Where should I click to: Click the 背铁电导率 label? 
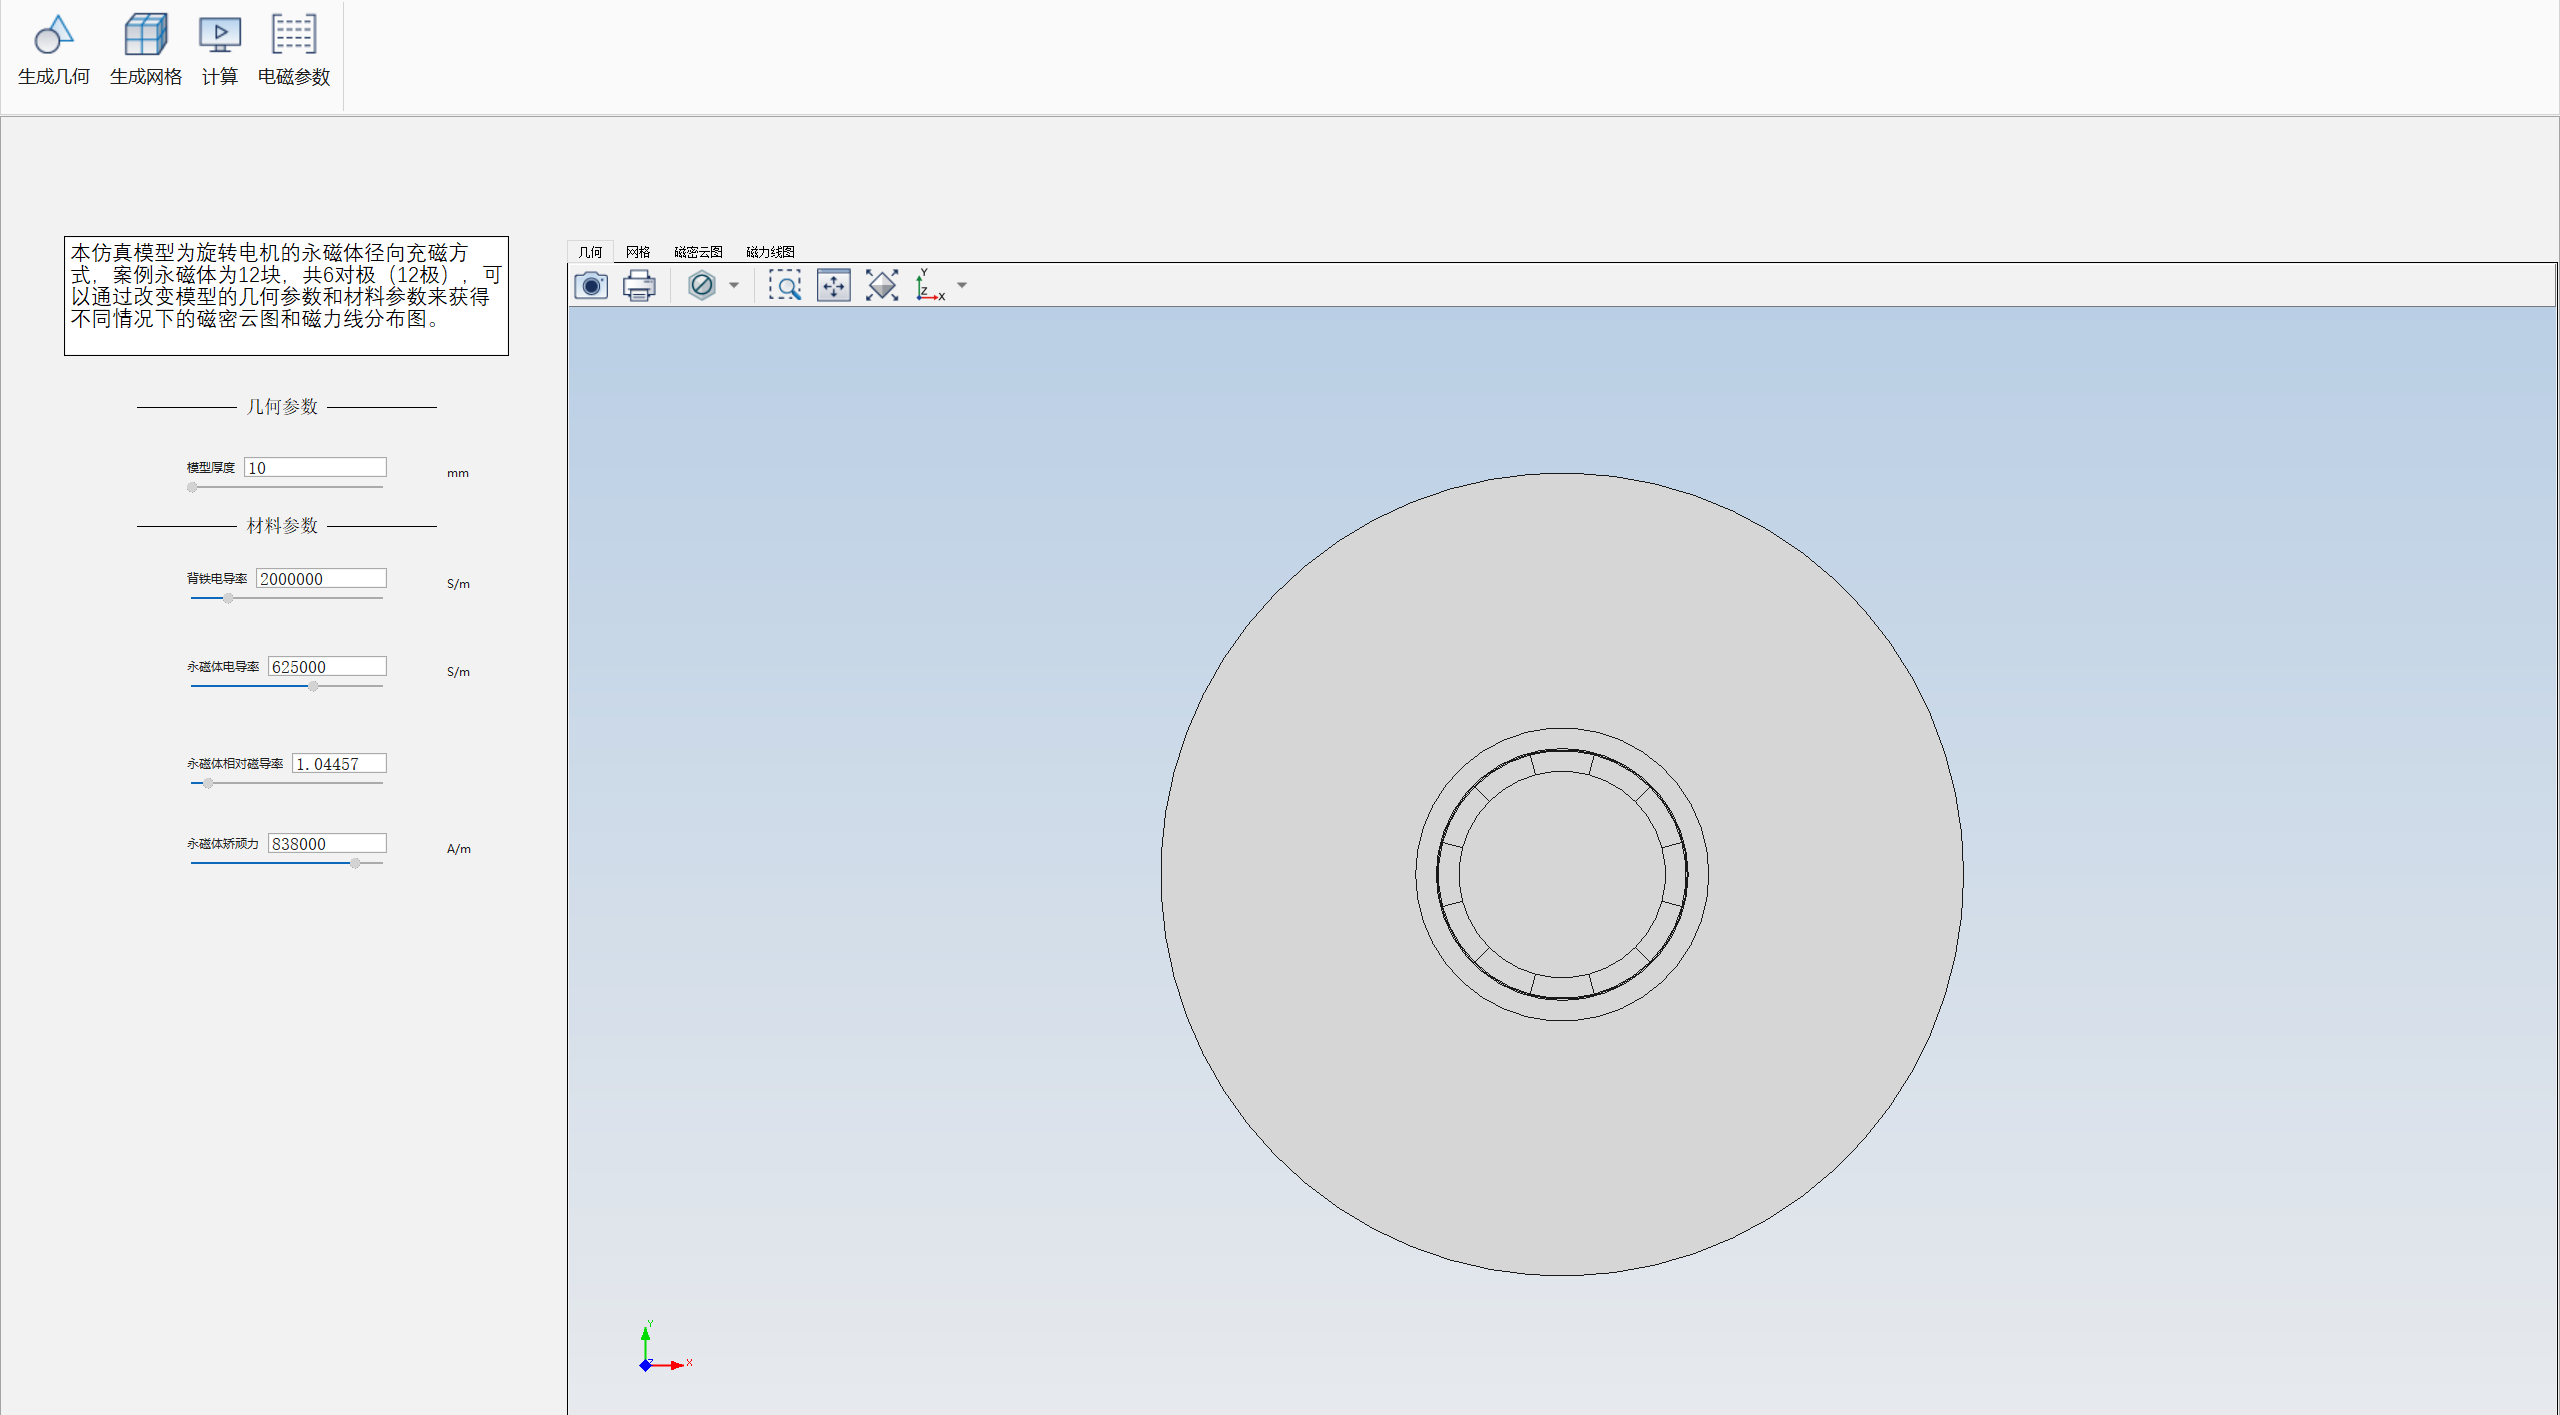[x=217, y=579]
